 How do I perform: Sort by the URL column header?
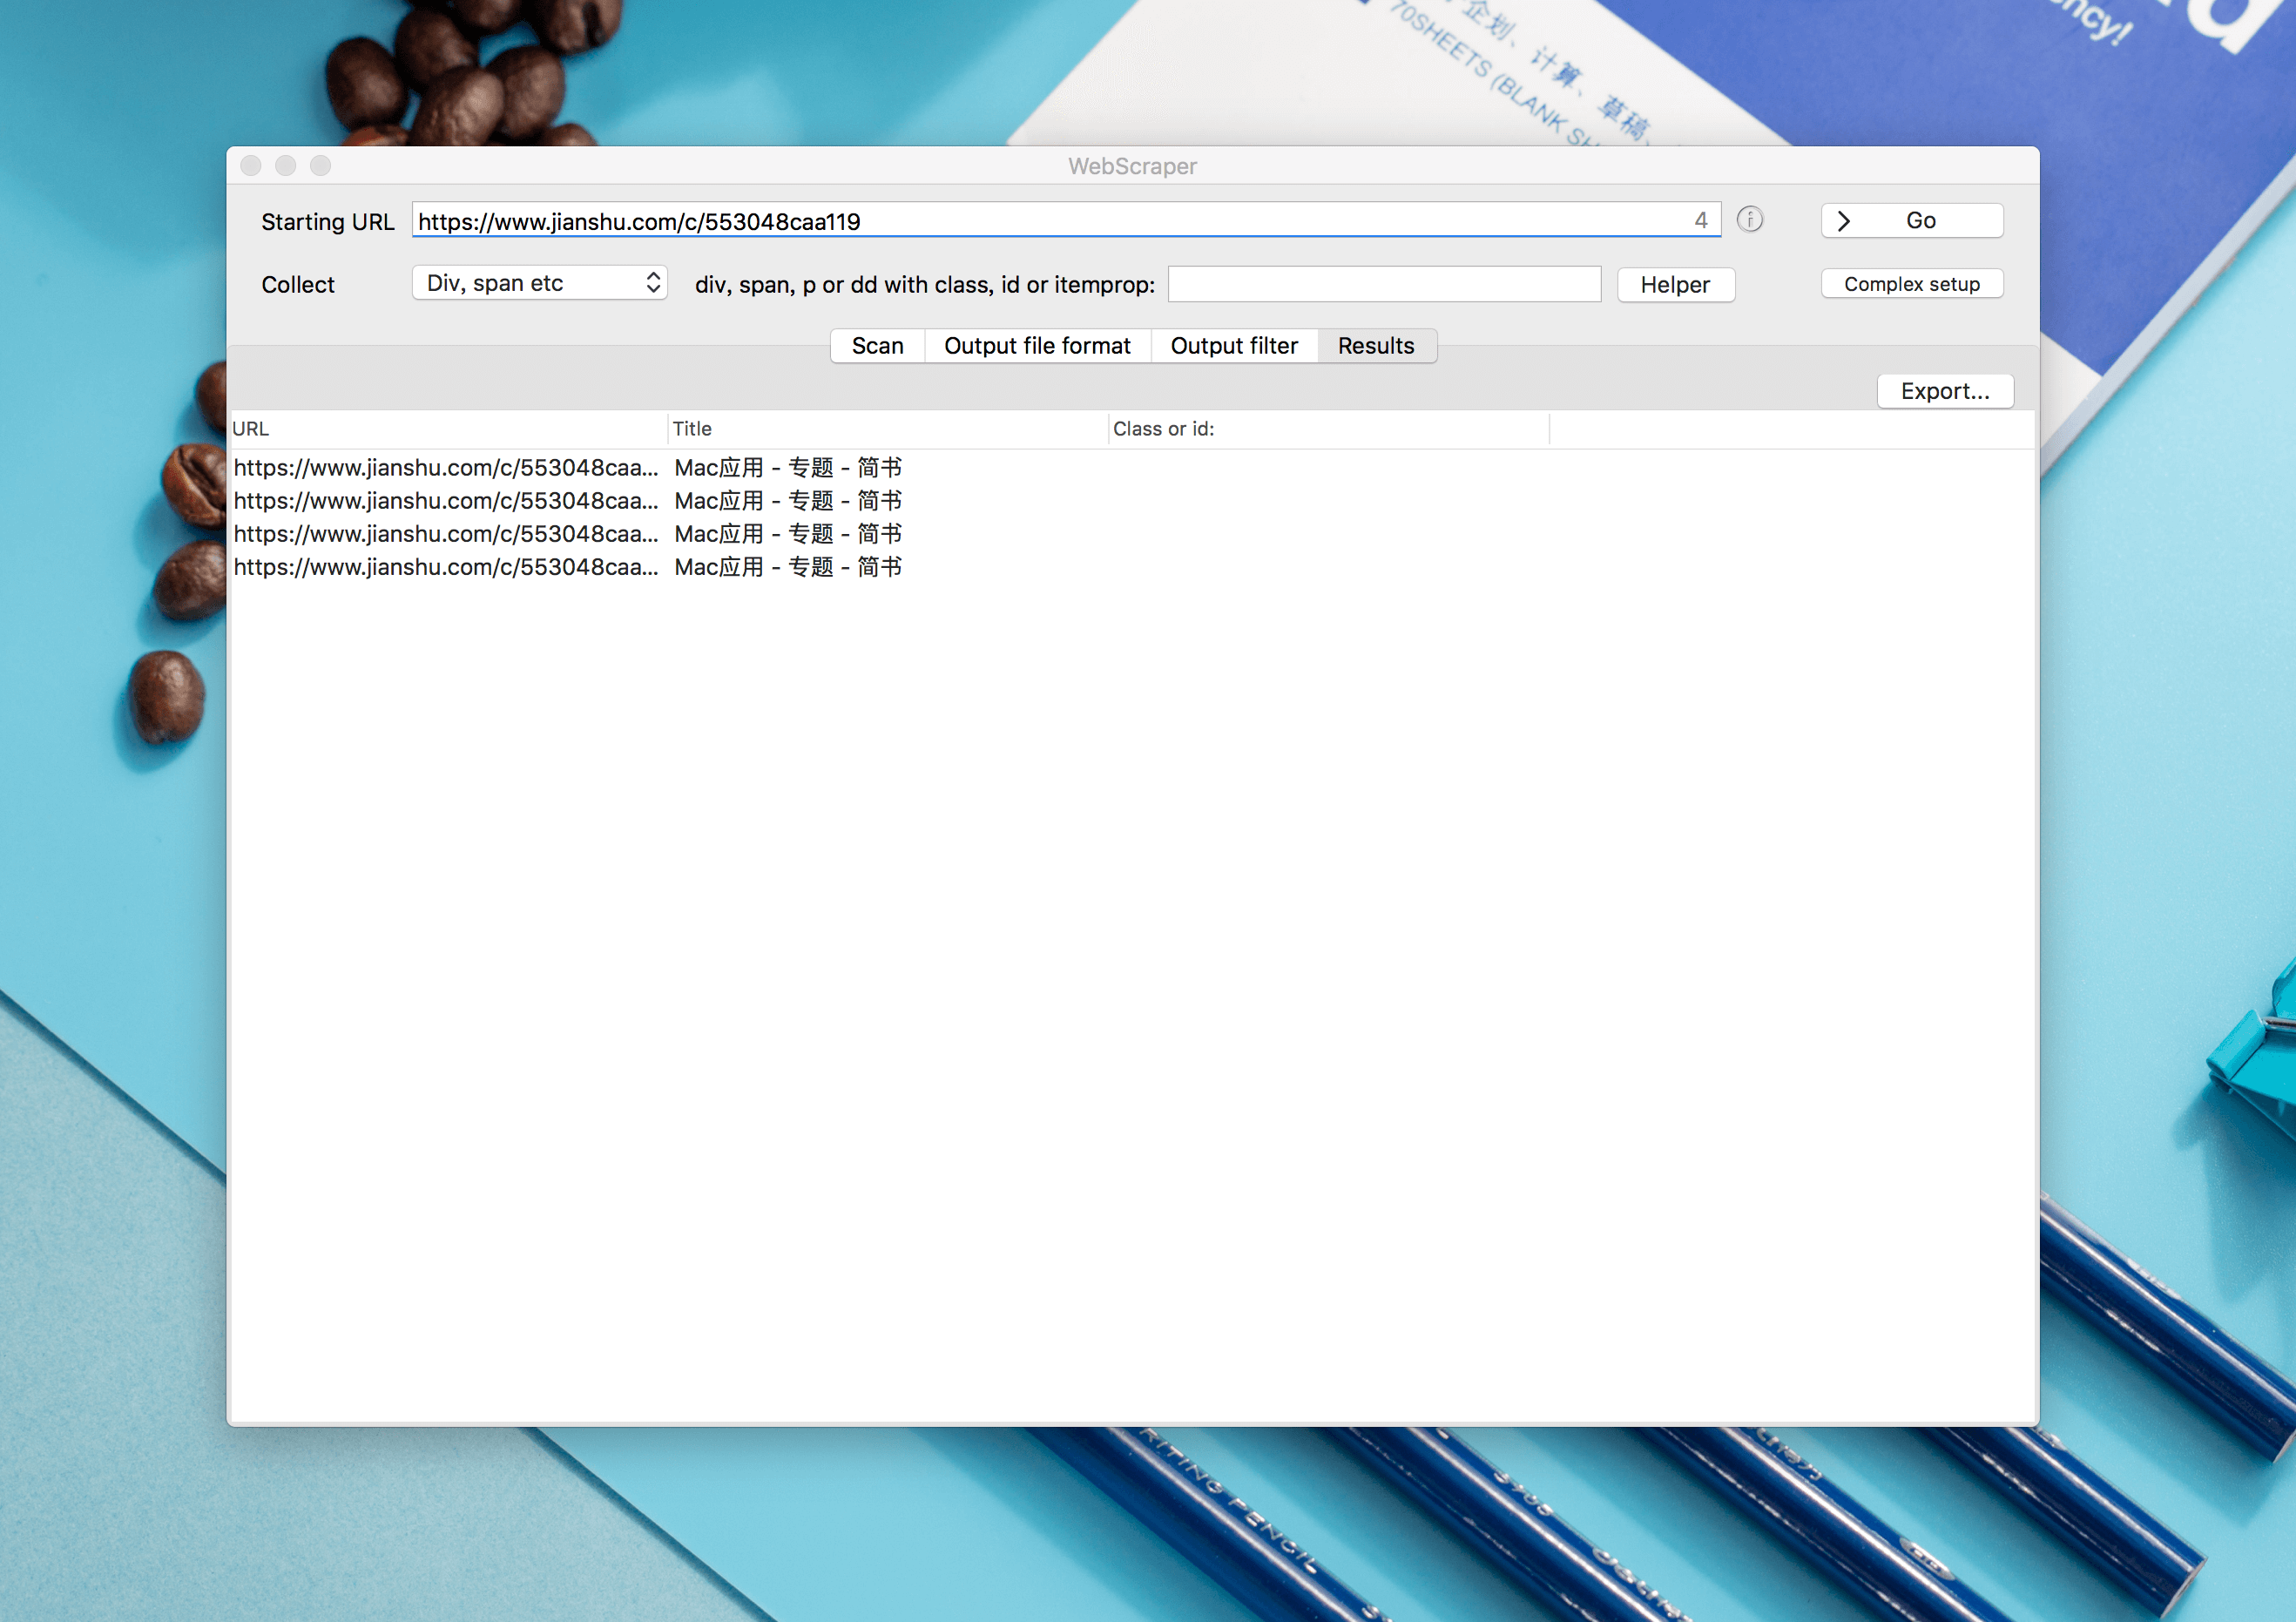(448, 429)
